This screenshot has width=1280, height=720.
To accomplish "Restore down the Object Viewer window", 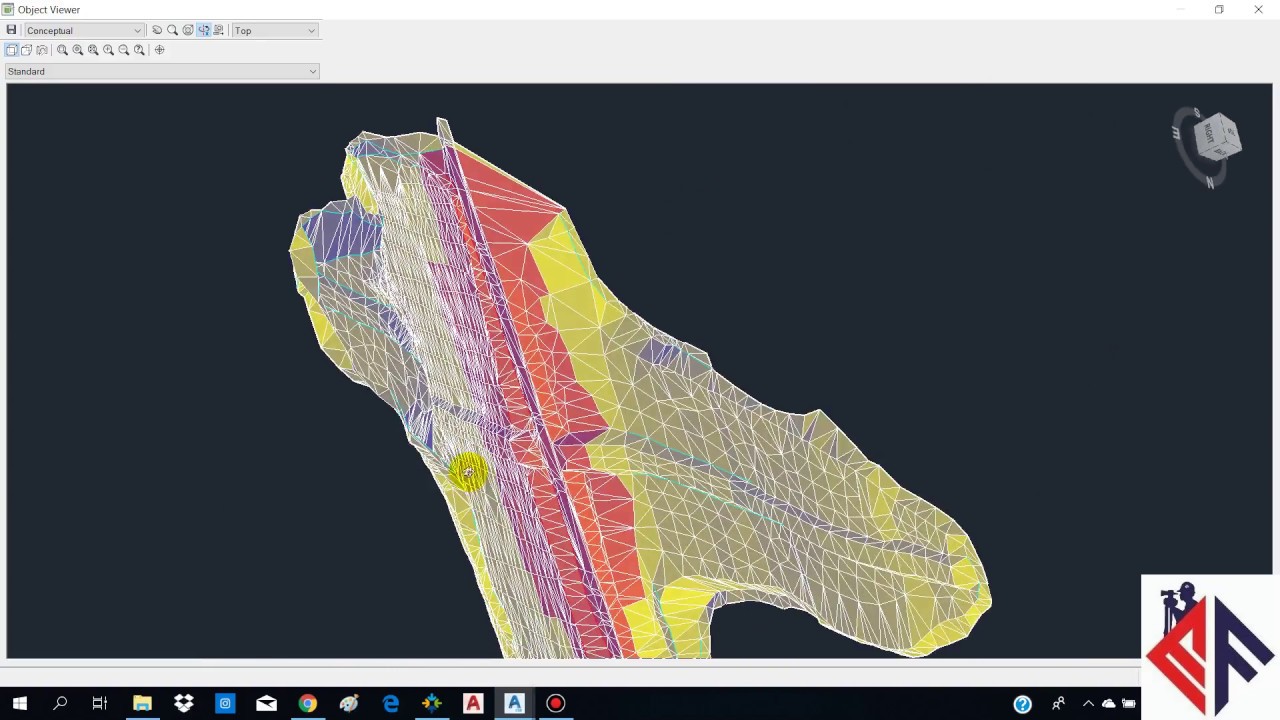I will [x=1219, y=10].
